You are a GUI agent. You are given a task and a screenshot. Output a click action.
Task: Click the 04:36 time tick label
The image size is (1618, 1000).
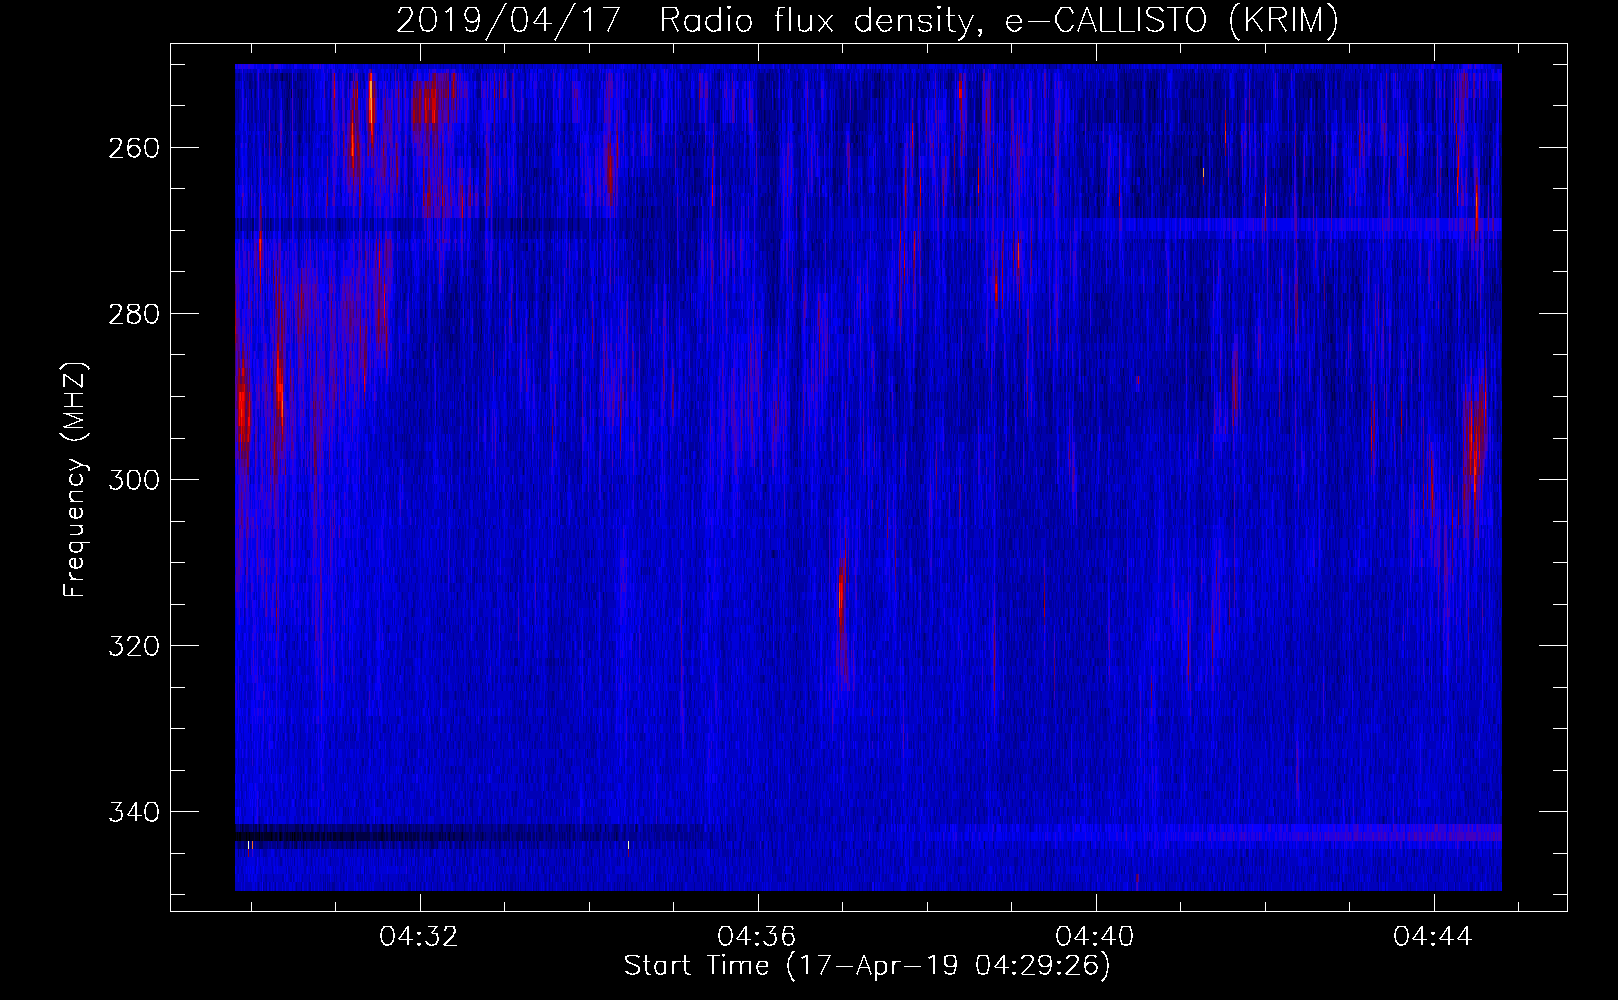click(x=757, y=937)
